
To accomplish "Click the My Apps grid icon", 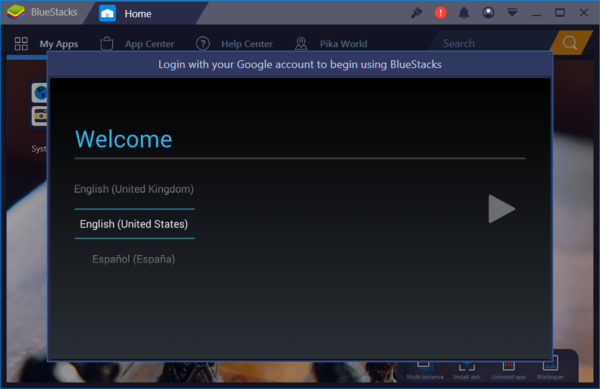I will pyautogui.click(x=21, y=44).
